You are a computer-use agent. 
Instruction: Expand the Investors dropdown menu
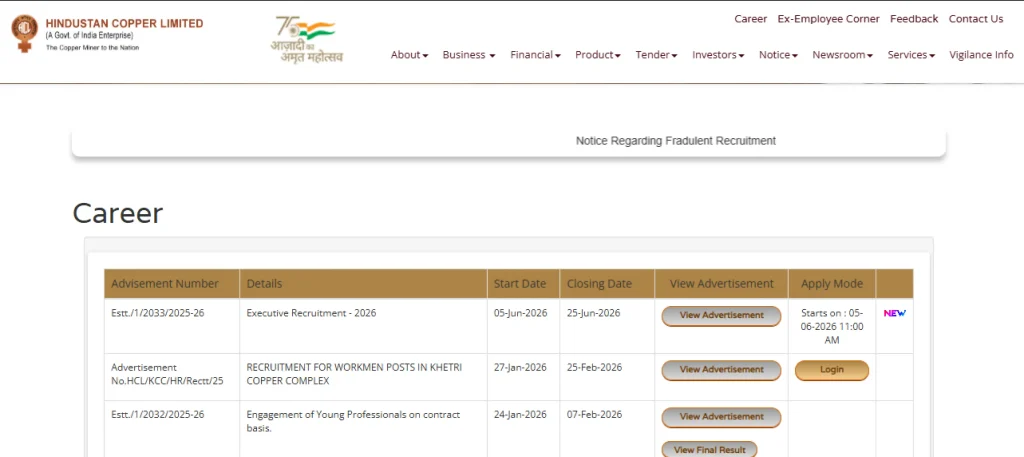point(718,55)
